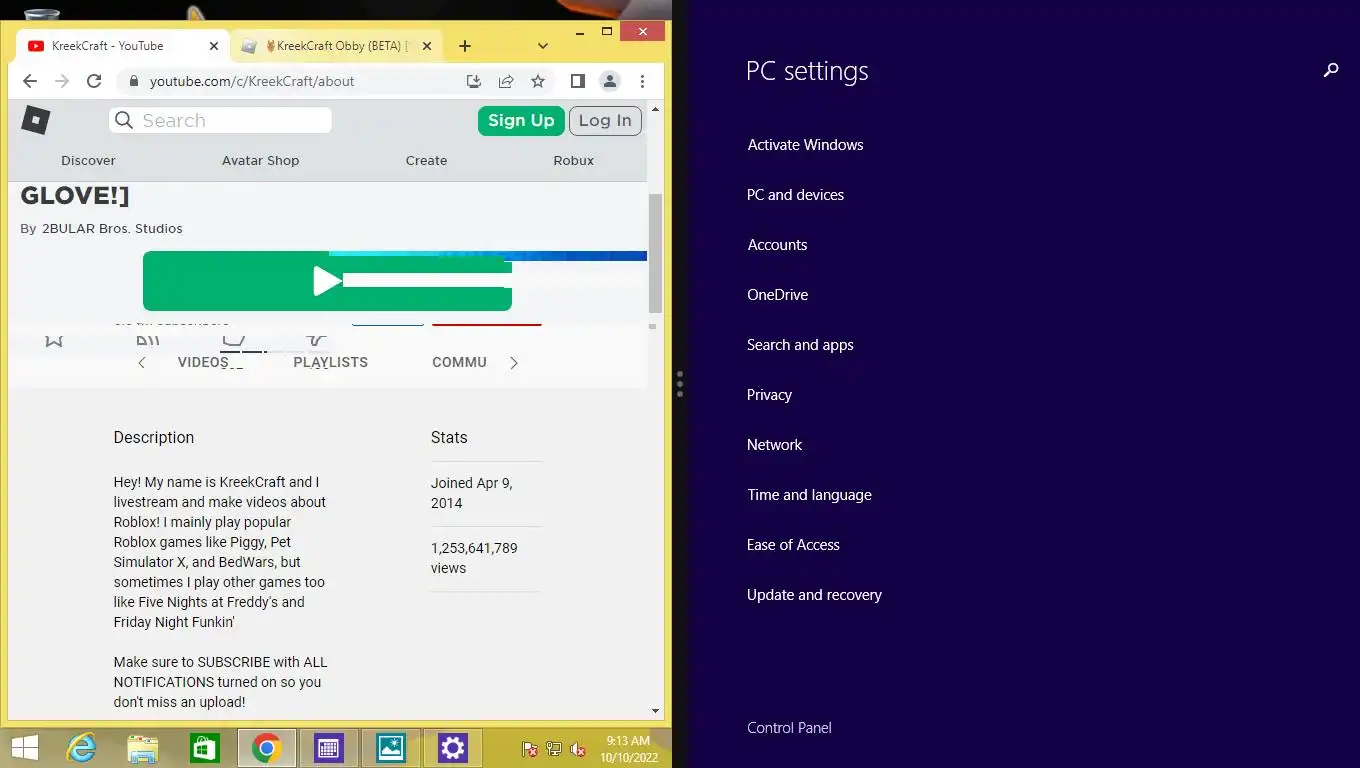Viewport: 1360px width, 768px height.
Task: Show previous channel tabs with left chevron
Action: [142, 363]
